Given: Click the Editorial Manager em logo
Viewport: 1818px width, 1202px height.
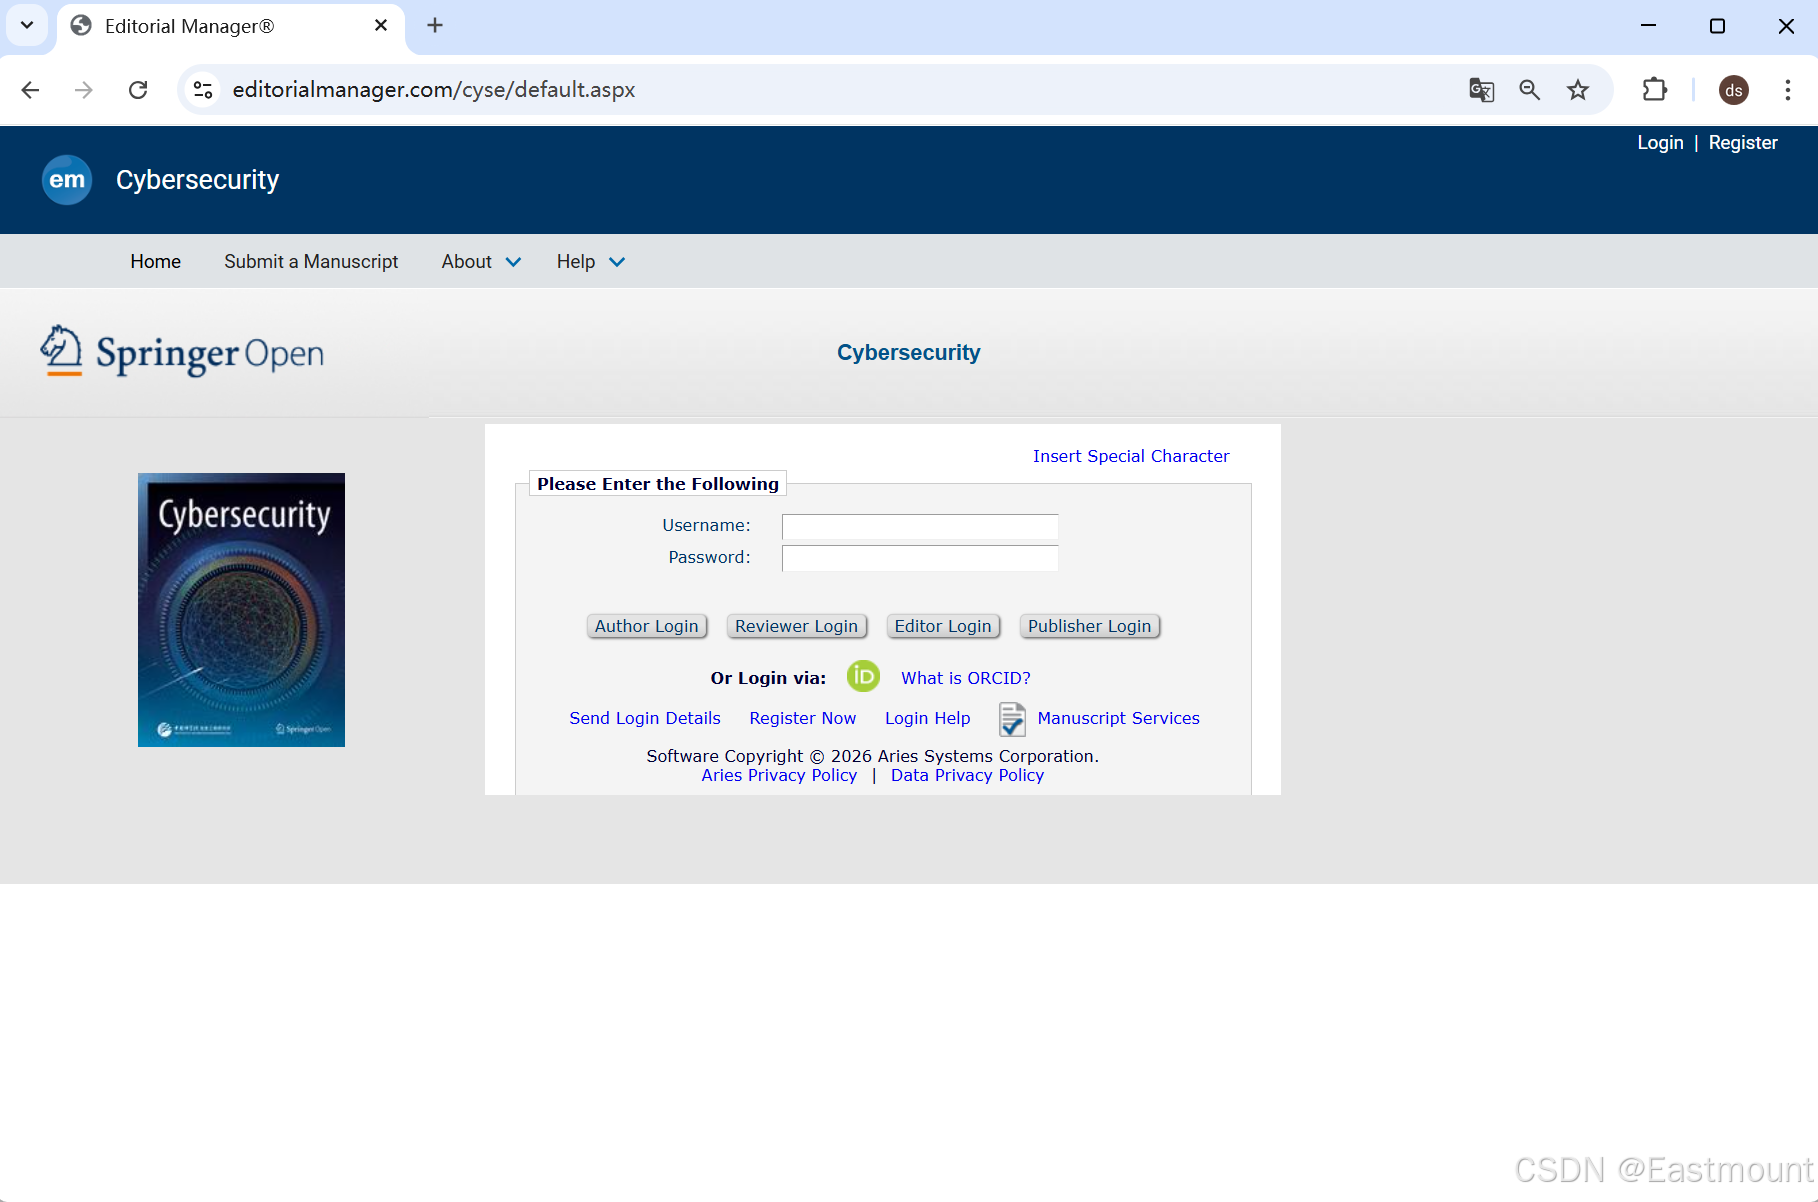Looking at the screenshot, I should point(67,180).
